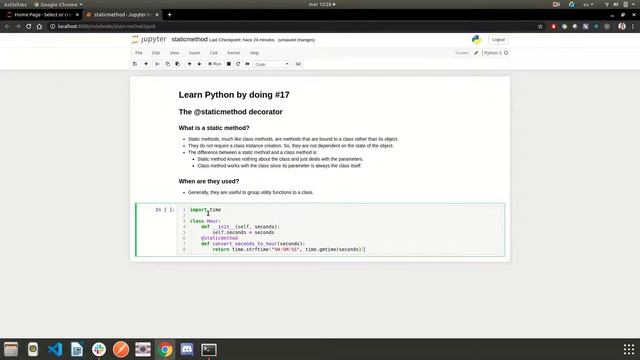Open the View menu
640x360 pixels.
pos(174,53)
